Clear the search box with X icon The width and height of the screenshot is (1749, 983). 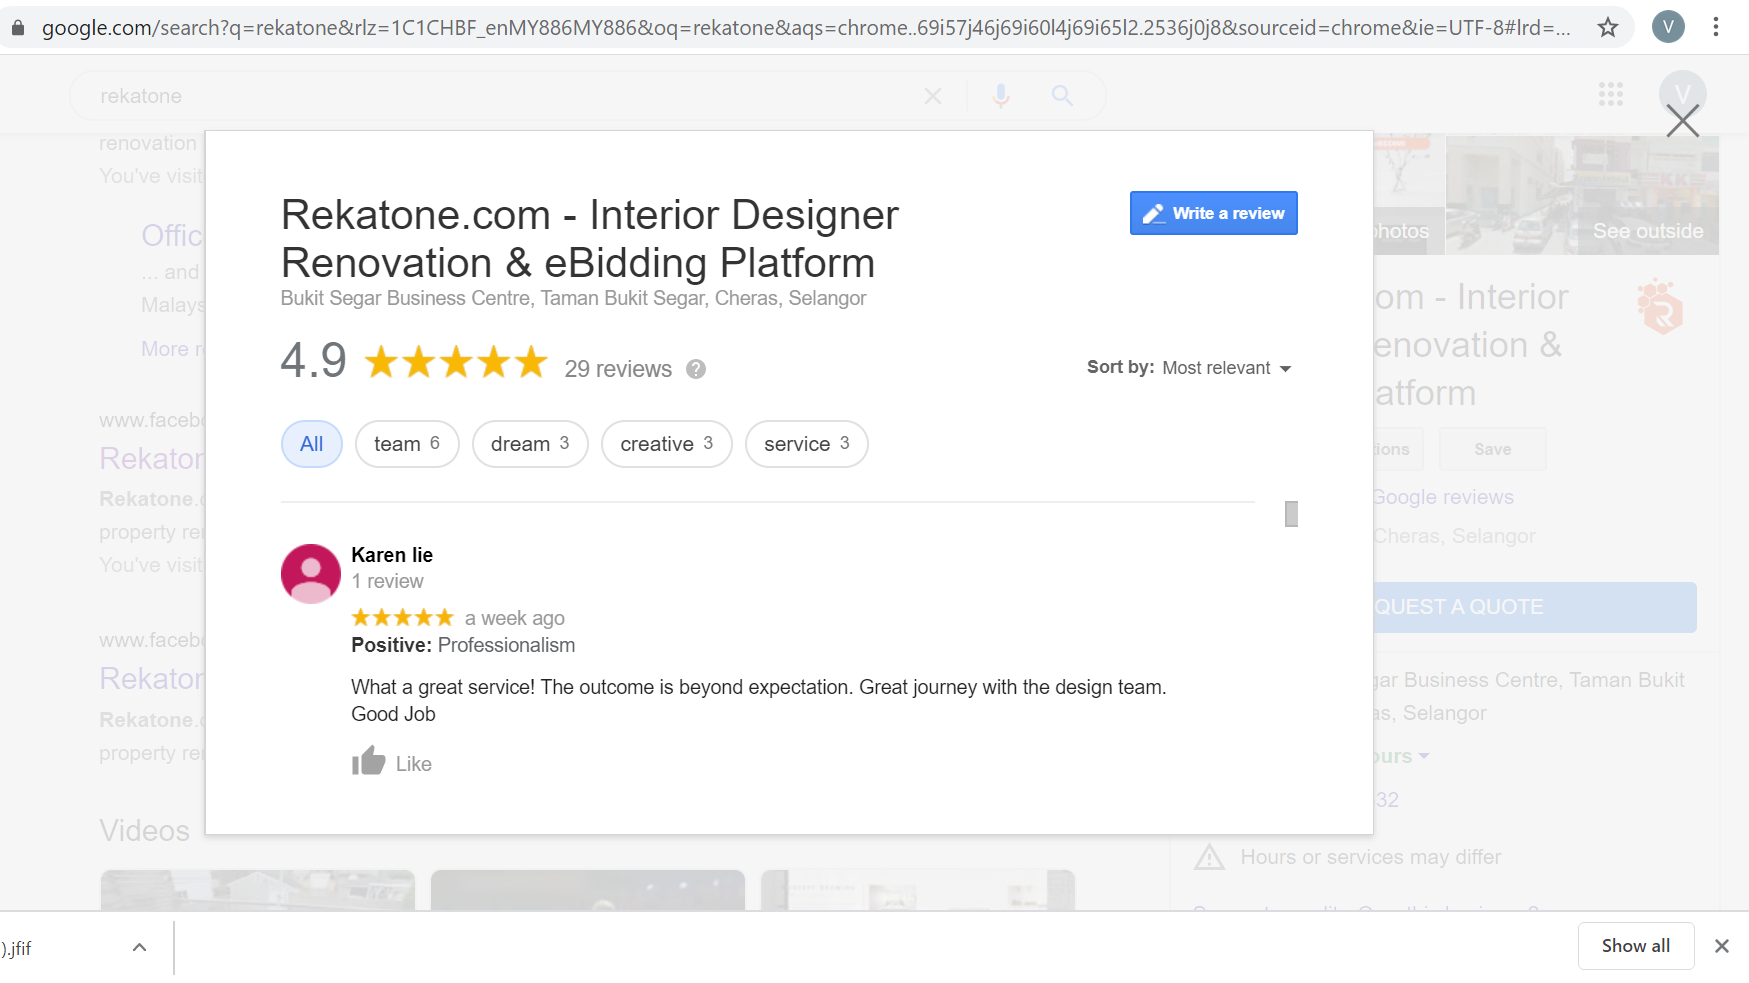933,96
